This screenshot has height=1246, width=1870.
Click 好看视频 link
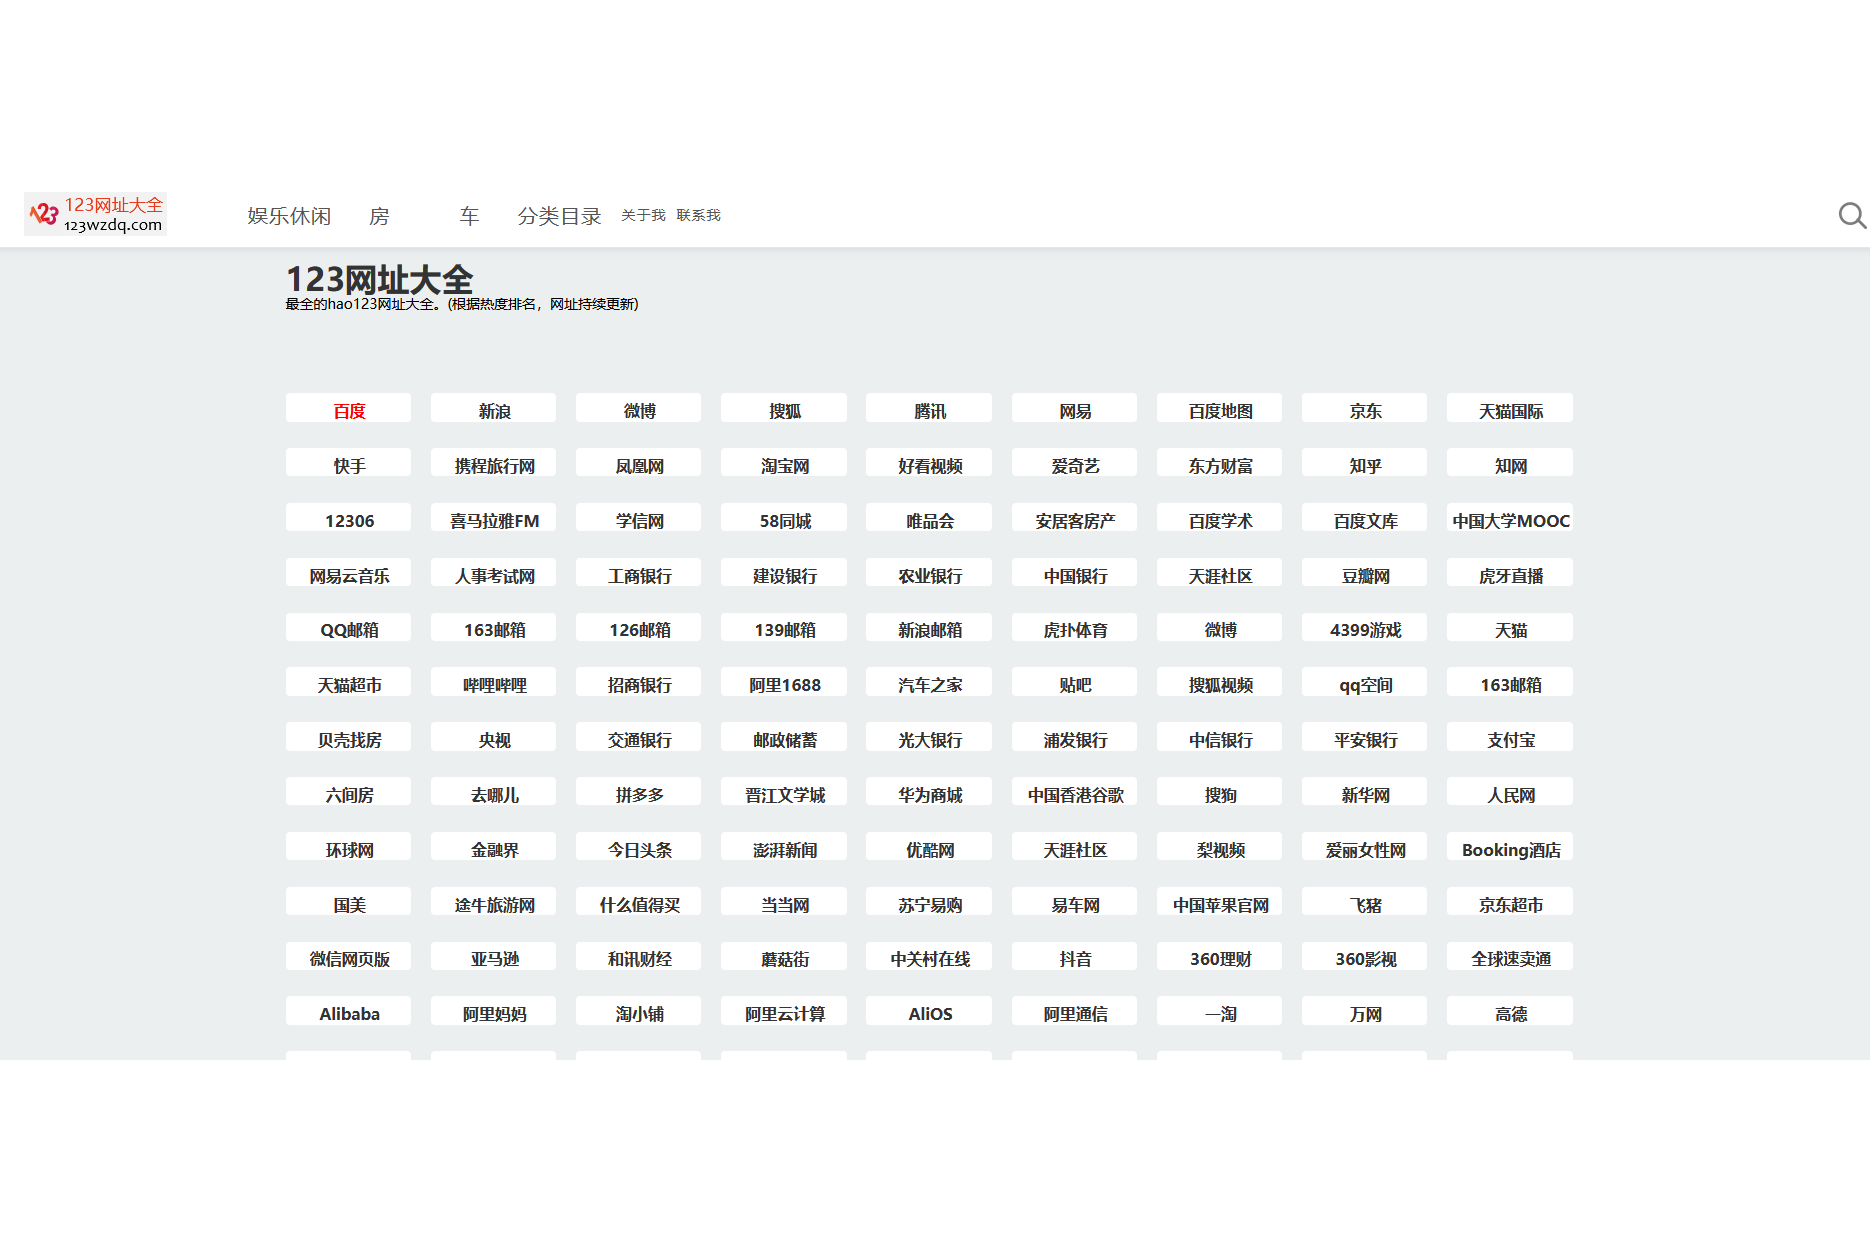click(929, 465)
